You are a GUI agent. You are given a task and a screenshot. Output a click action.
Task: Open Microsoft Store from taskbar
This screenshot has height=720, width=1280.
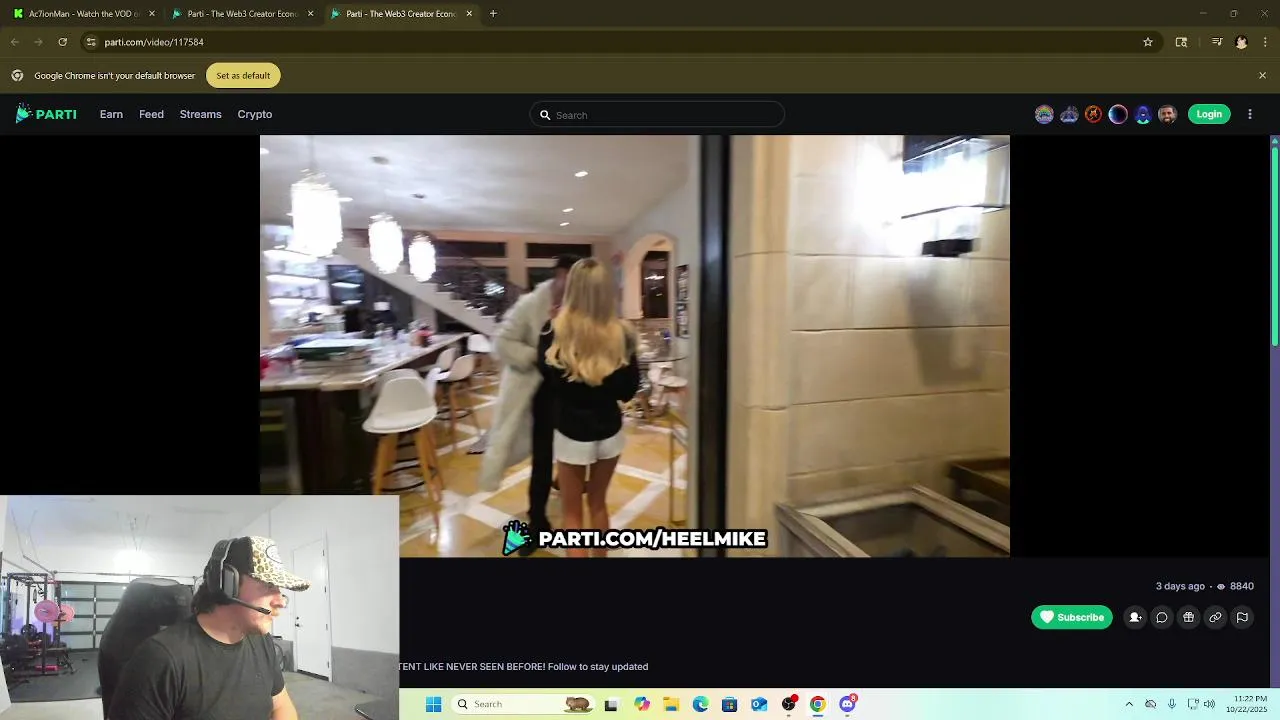point(729,704)
